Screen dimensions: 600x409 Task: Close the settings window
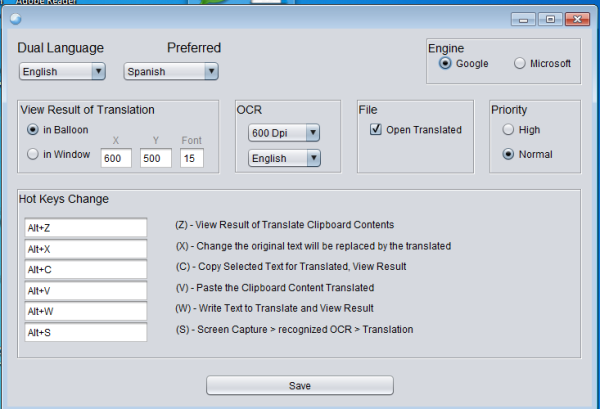click(577, 19)
